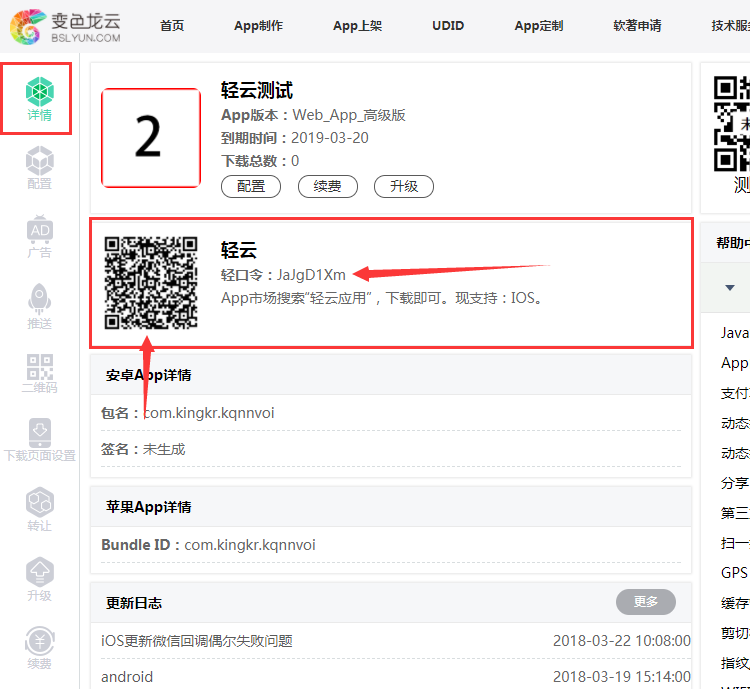The height and width of the screenshot is (689, 750).
Task: Click the 升级 pill button under 轻云测试
Action: pyautogui.click(x=404, y=186)
